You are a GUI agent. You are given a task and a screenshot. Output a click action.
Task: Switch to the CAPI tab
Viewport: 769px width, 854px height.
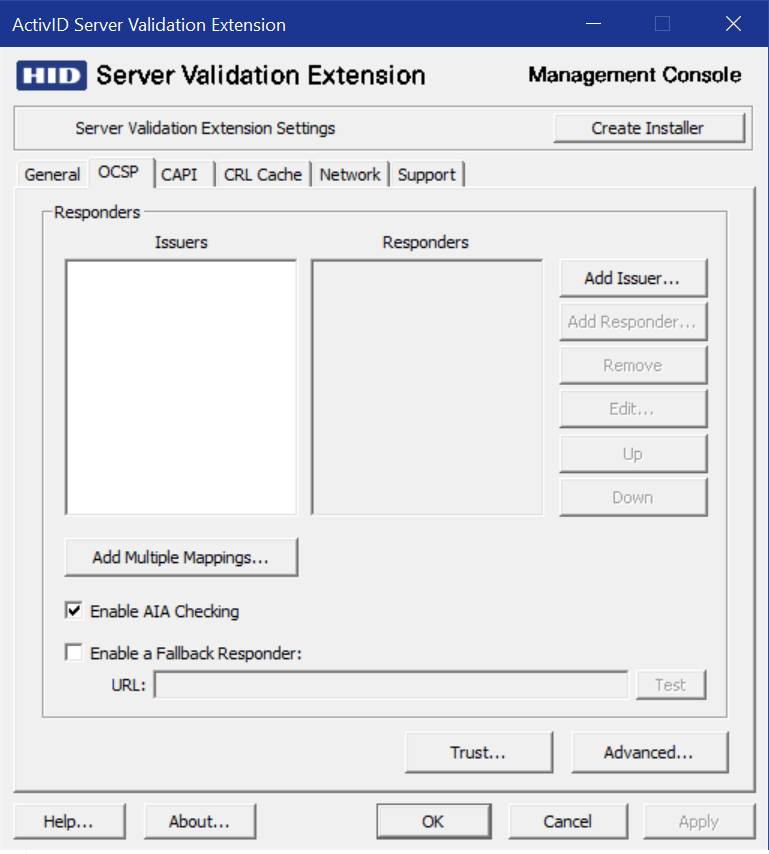pos(184,174)
